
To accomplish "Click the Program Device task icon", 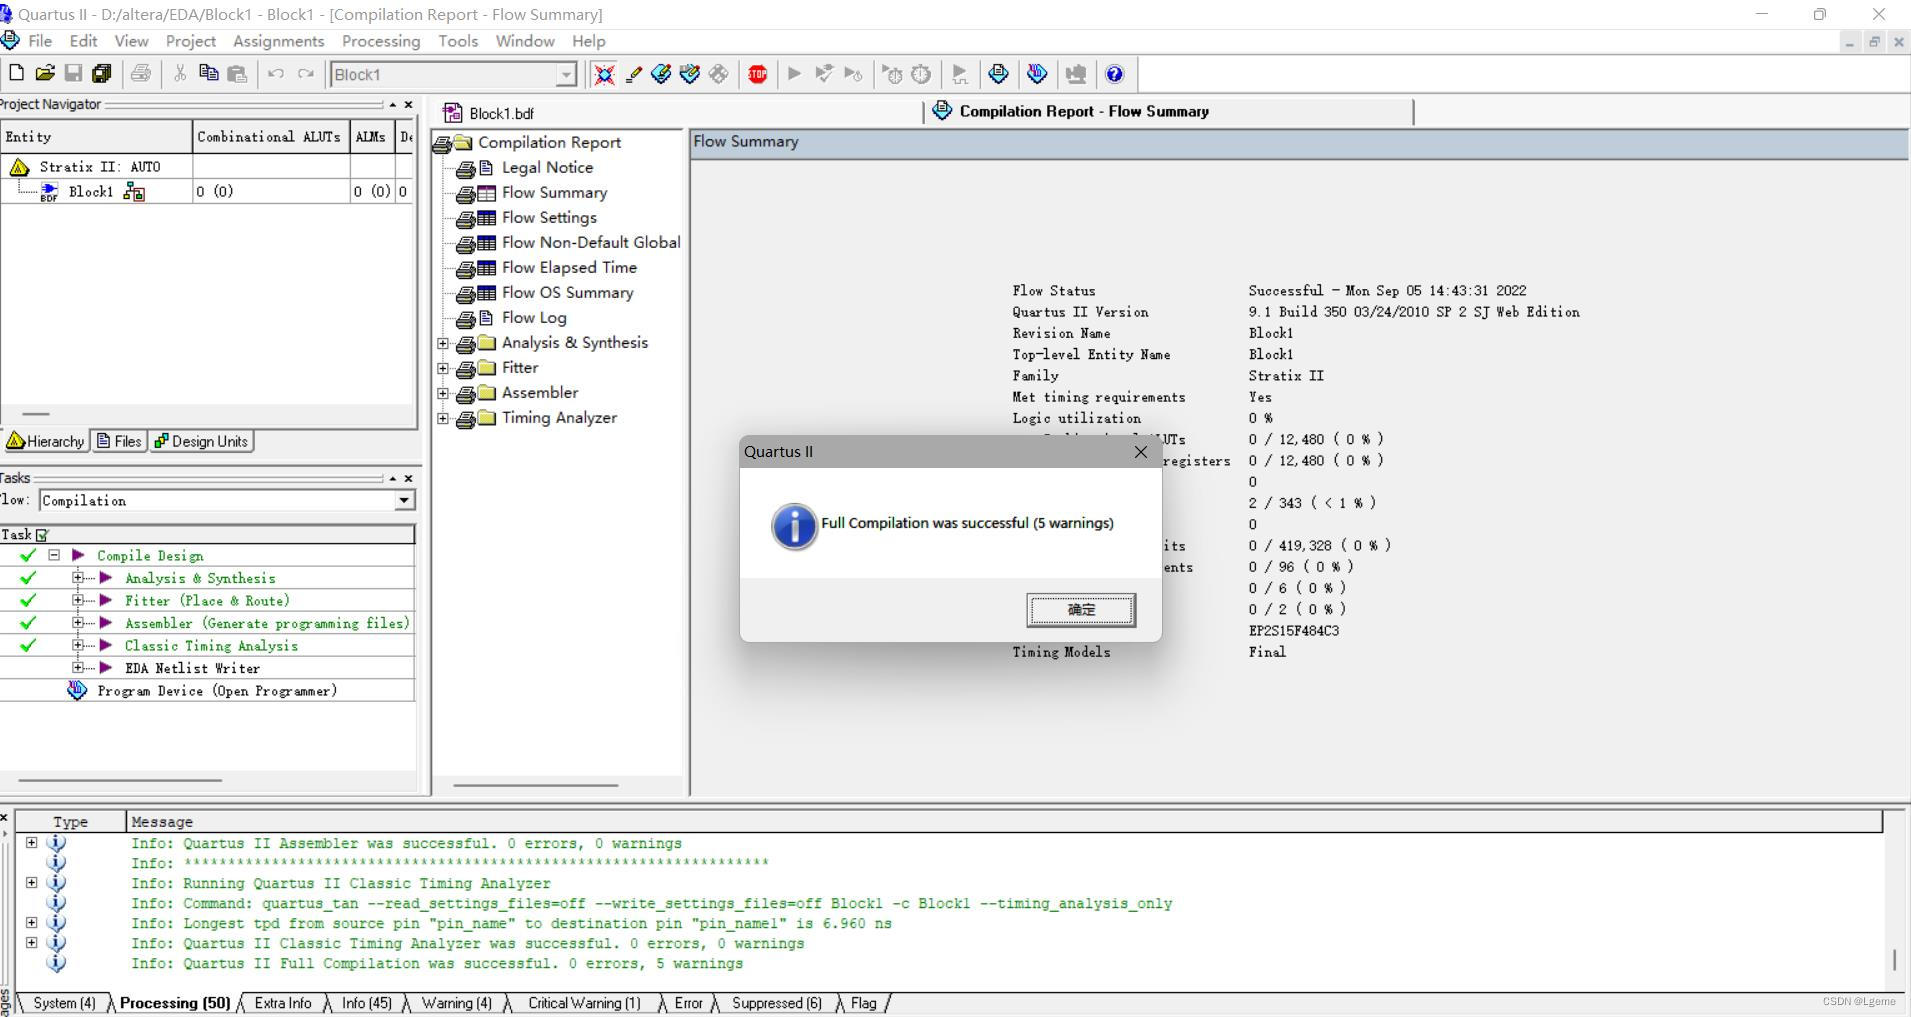I will point(77,690).
